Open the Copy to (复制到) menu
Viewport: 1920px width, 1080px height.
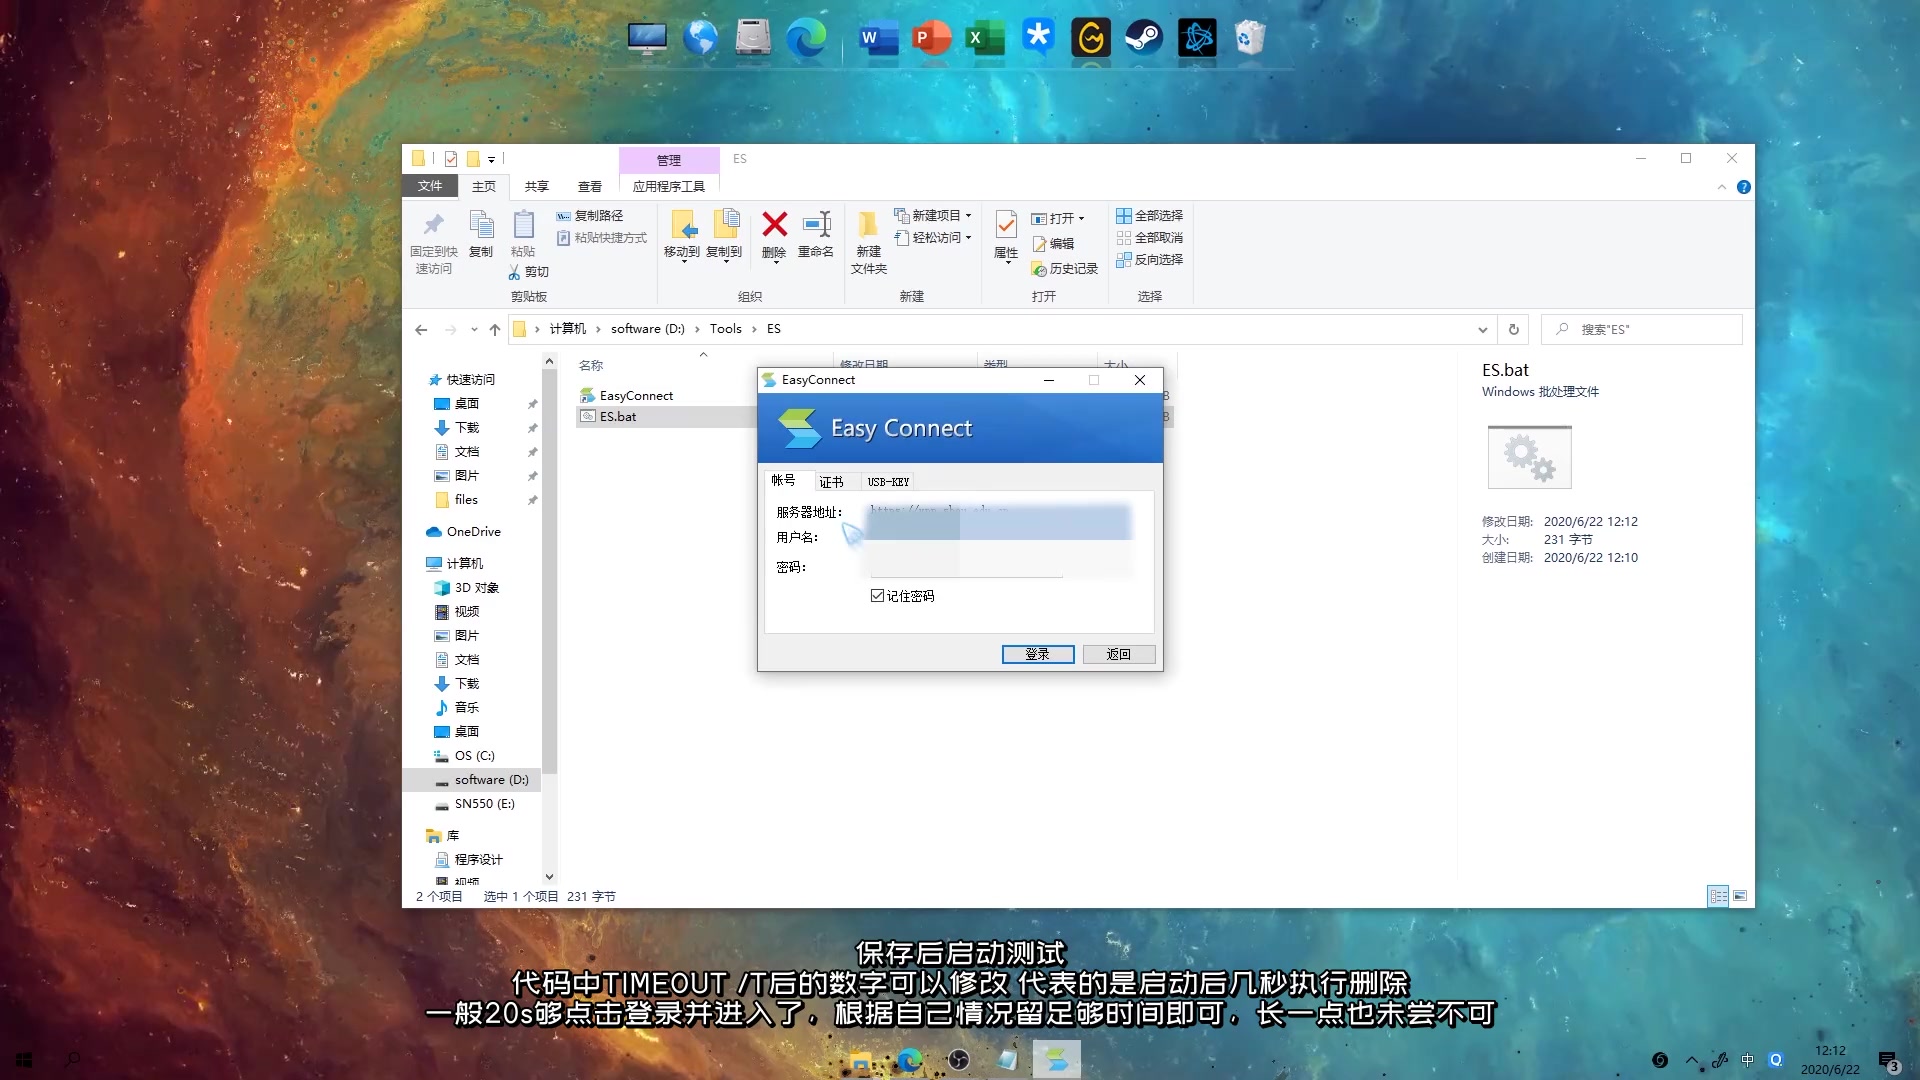724,236
